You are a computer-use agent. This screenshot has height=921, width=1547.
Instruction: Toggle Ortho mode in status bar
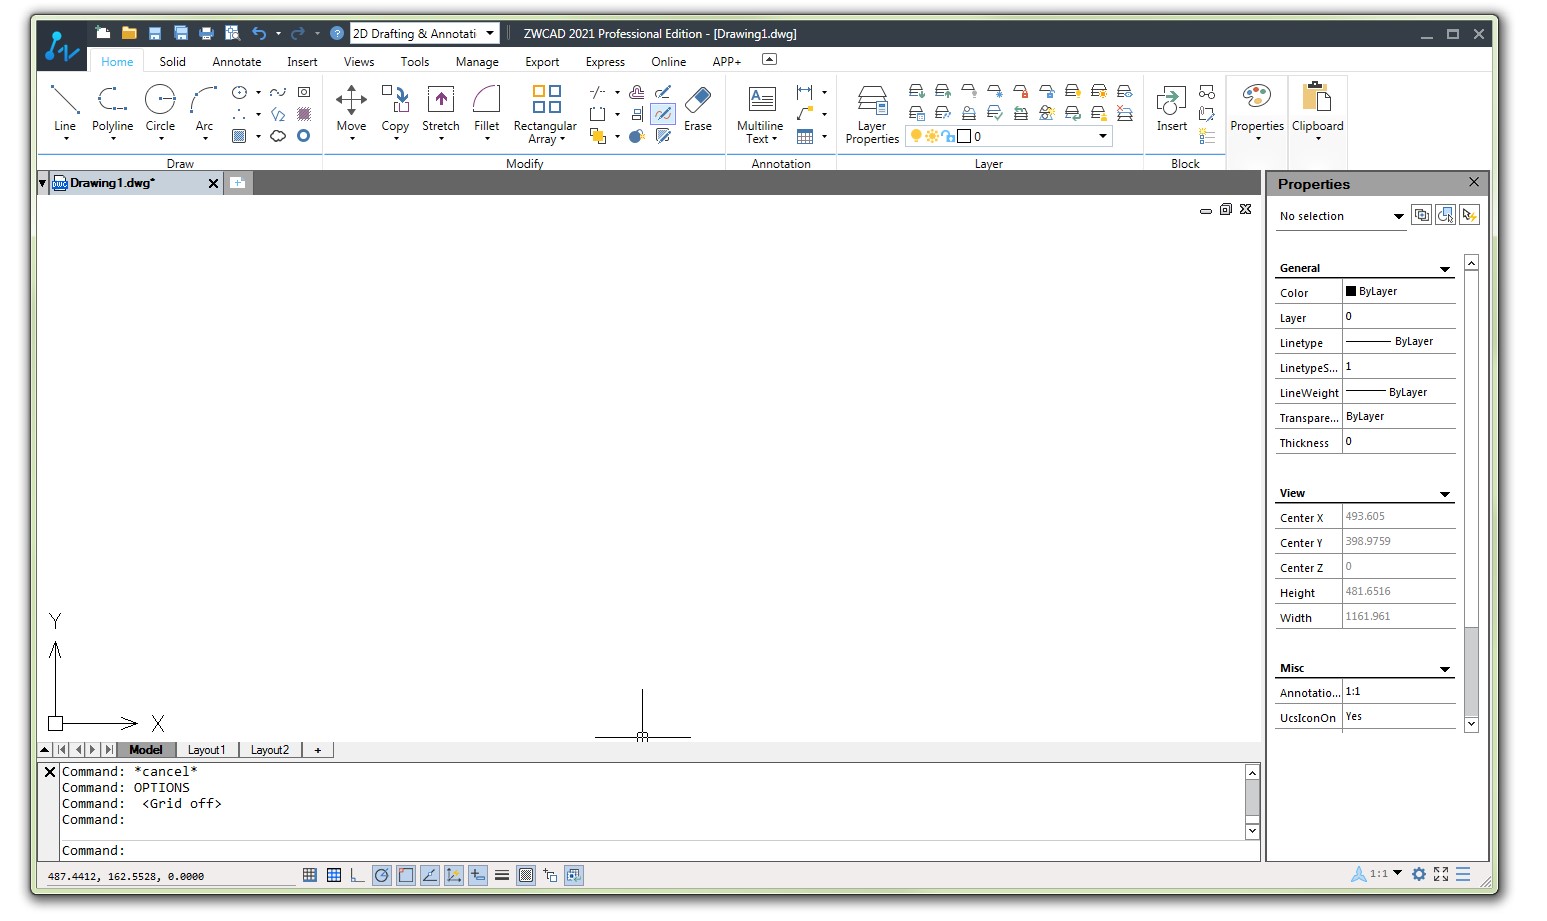(x=358, y=875)
